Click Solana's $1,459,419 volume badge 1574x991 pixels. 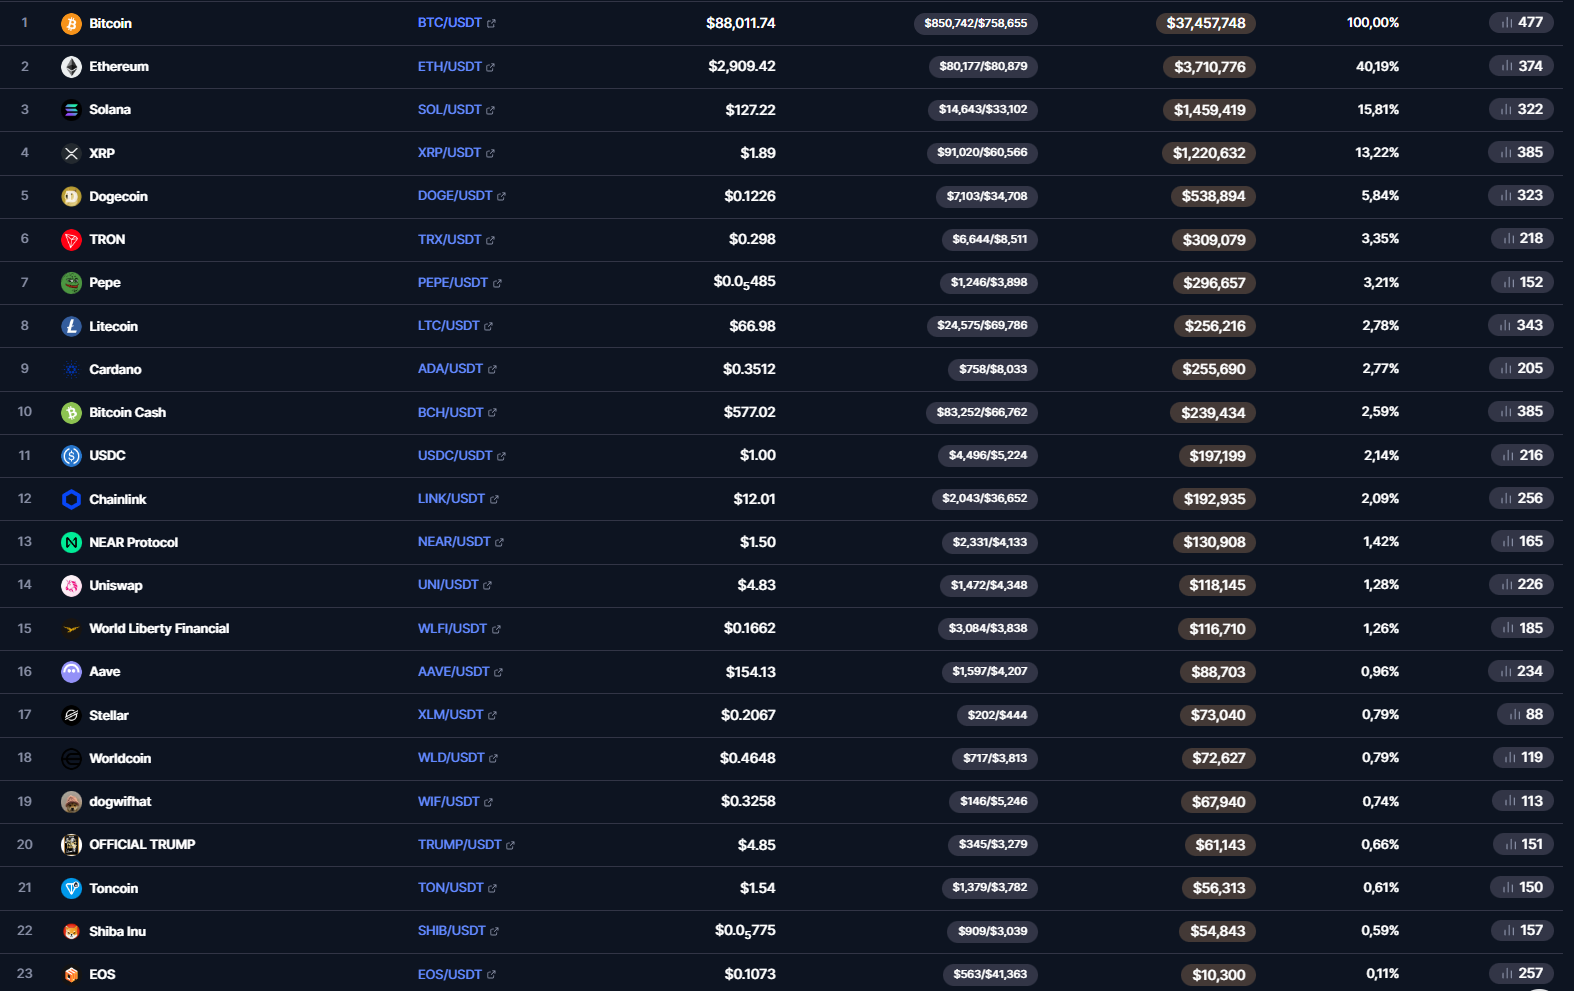pyautogui.click(x=1209, y=110)
